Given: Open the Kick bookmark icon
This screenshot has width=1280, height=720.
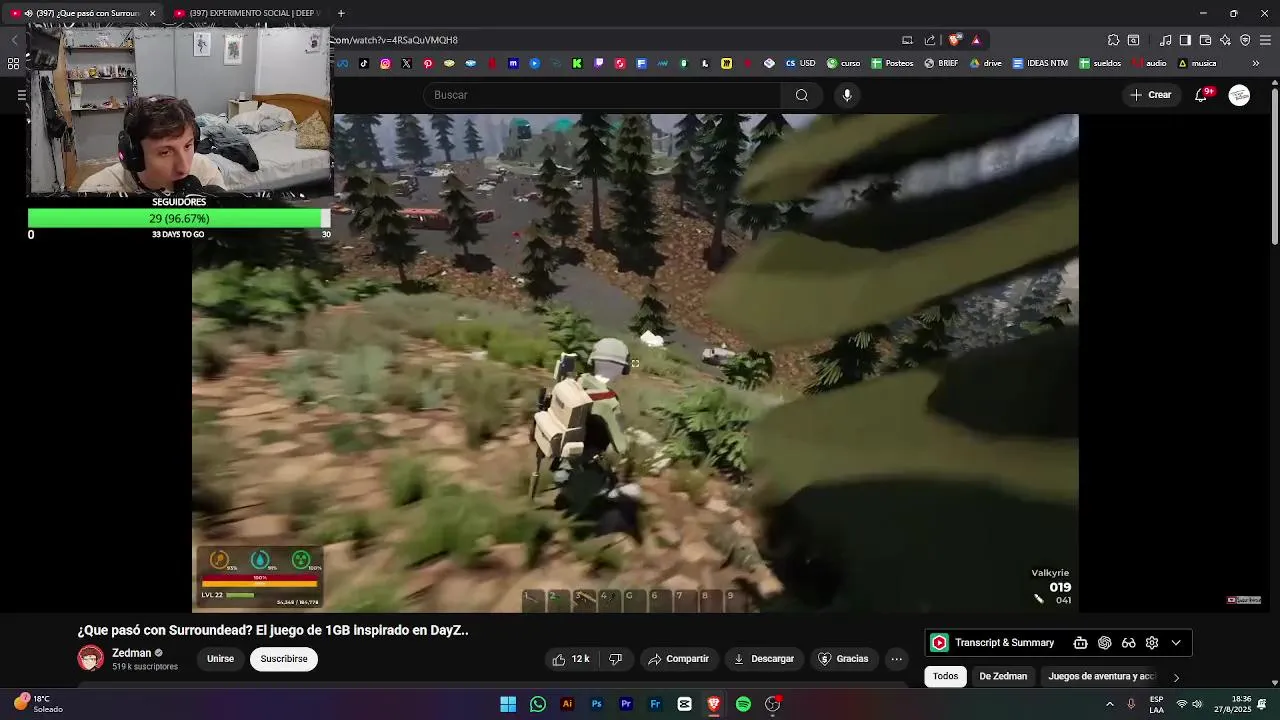Looking at the screenshot, I should 577,63.
